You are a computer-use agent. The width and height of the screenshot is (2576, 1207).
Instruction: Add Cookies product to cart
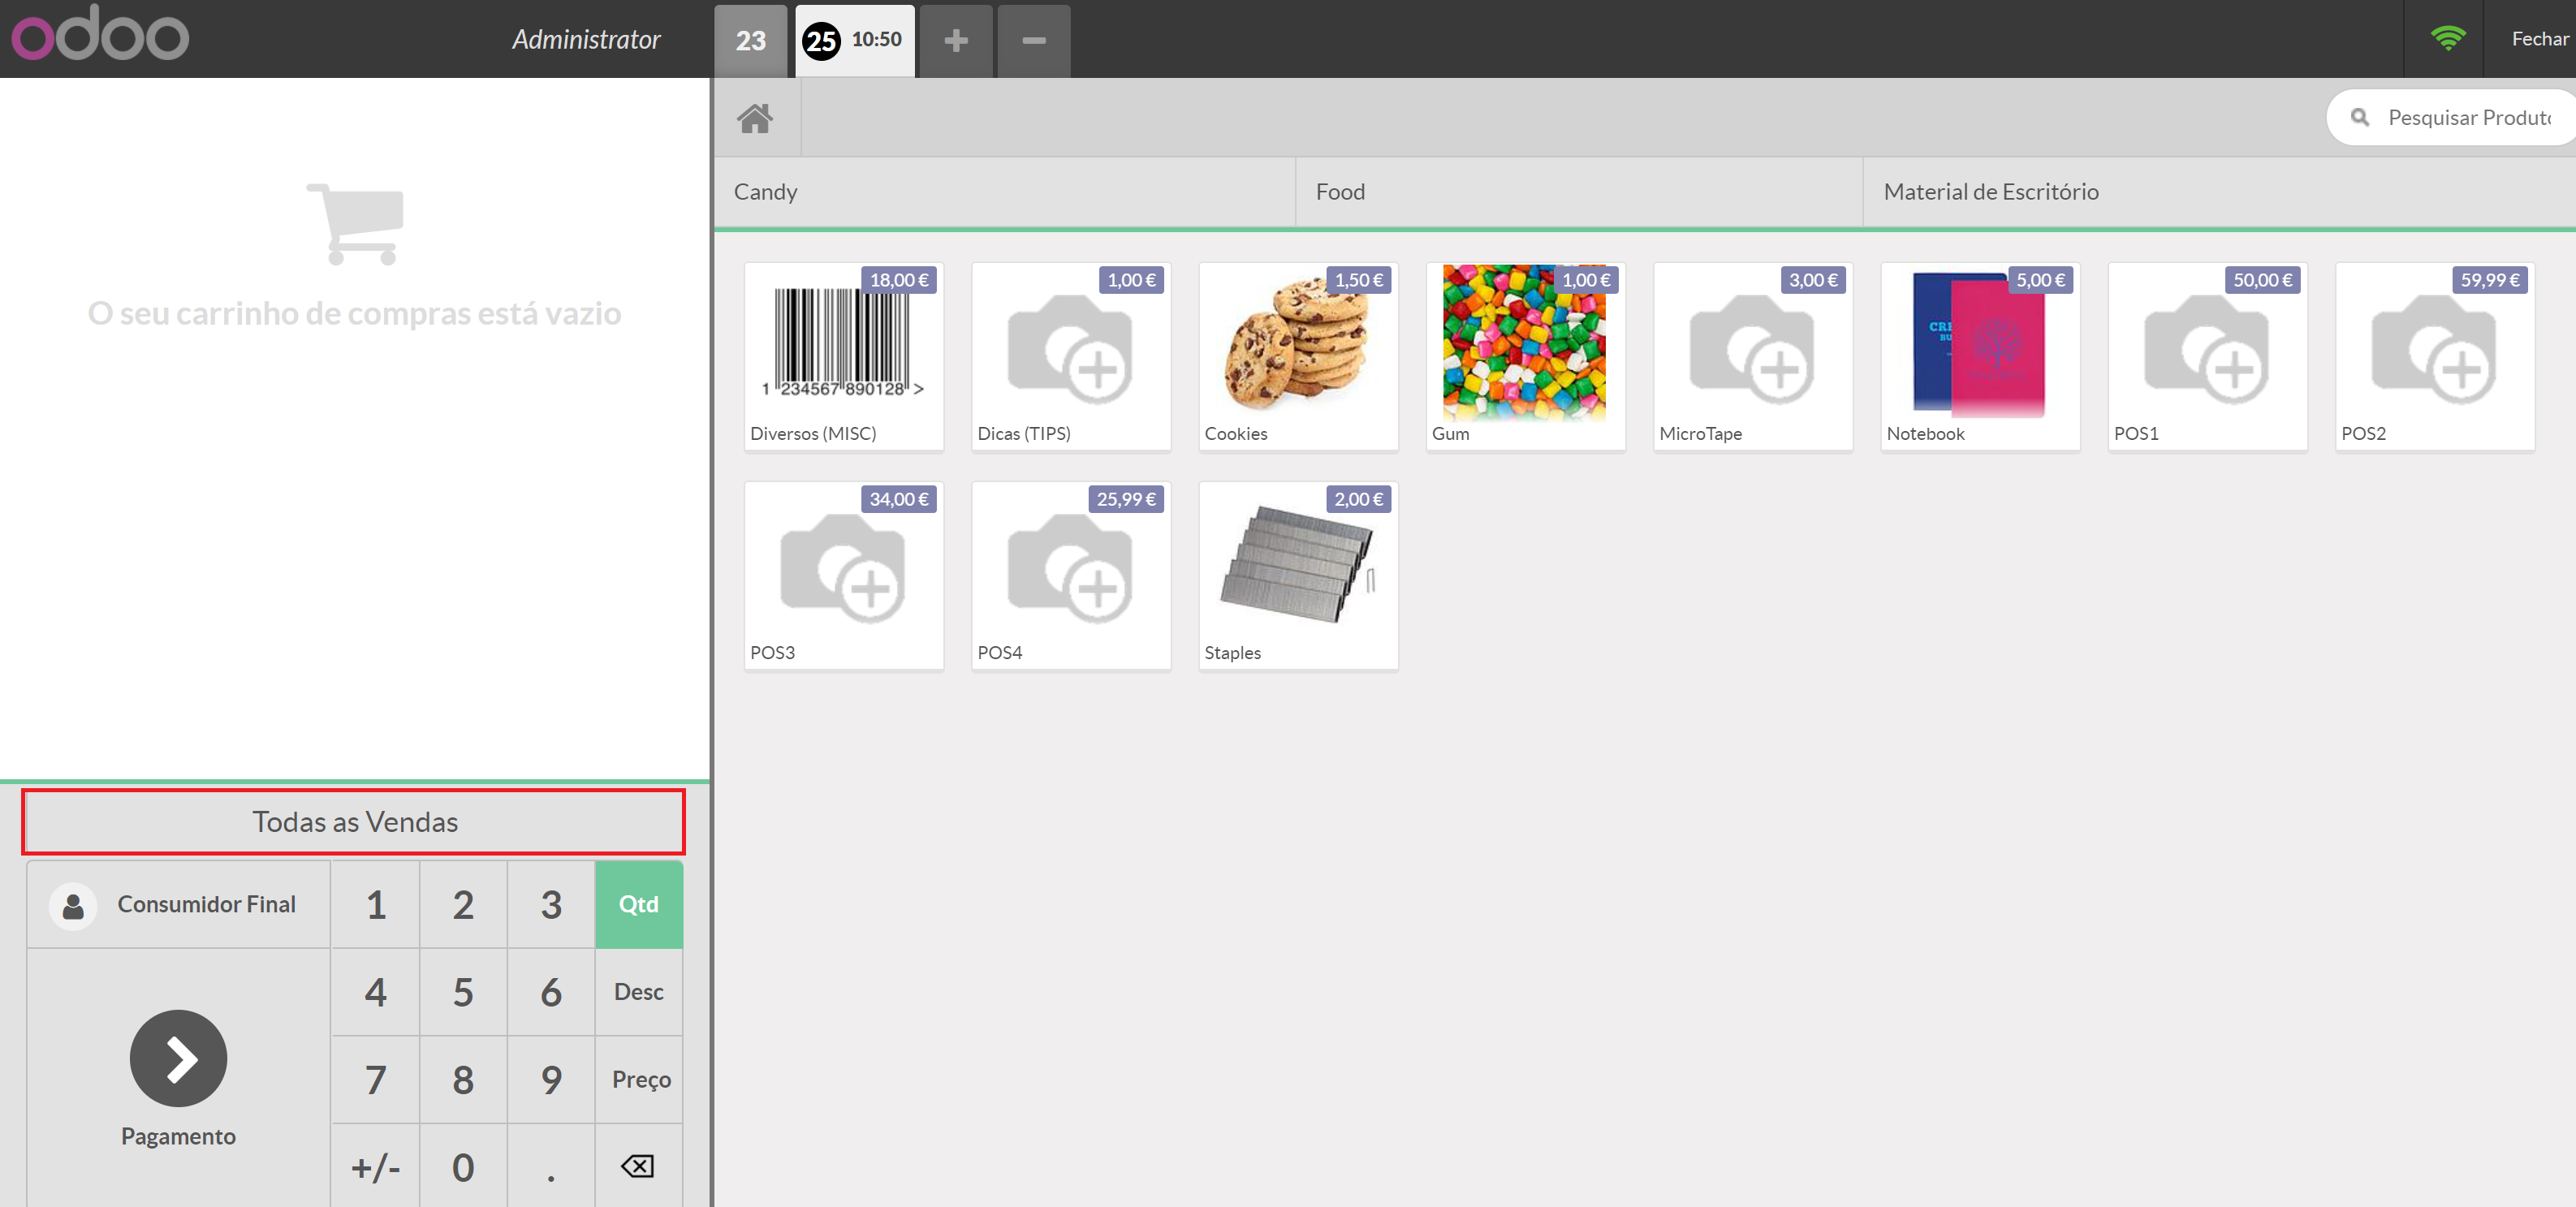click(1298, 355)
